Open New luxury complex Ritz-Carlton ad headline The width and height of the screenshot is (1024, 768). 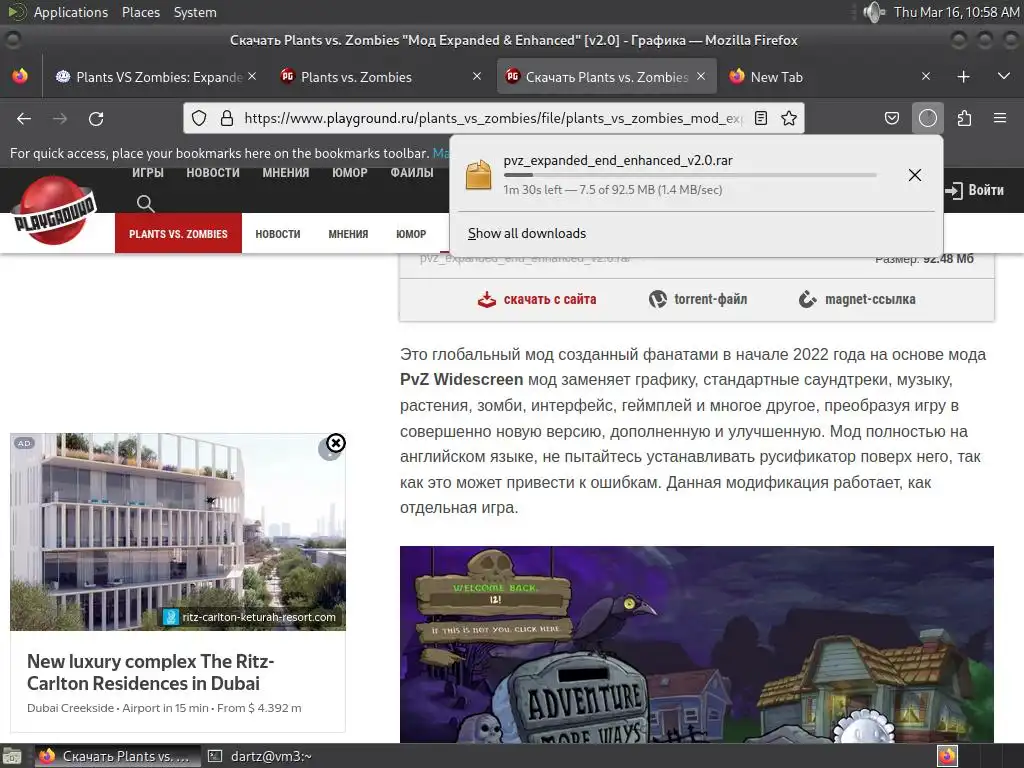[x=150, y=672]
